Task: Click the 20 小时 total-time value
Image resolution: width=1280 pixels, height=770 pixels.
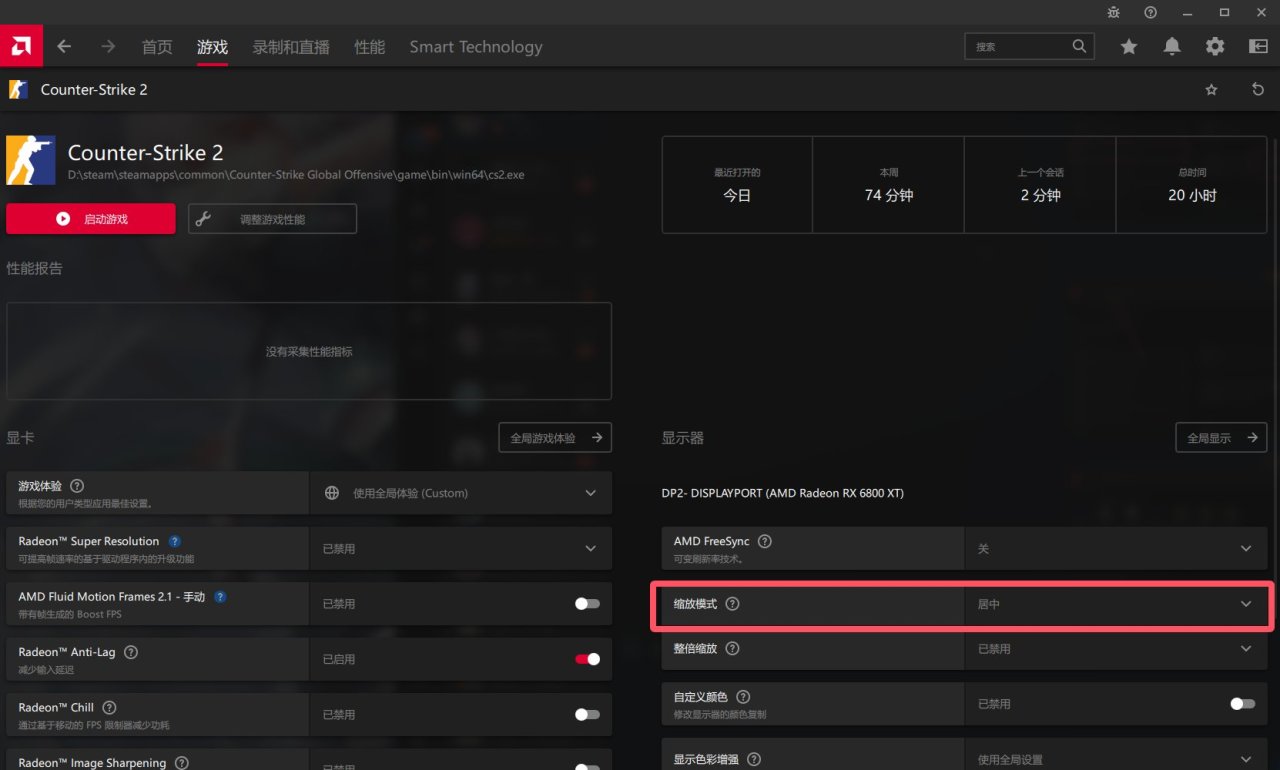Action: point(1192,196)
